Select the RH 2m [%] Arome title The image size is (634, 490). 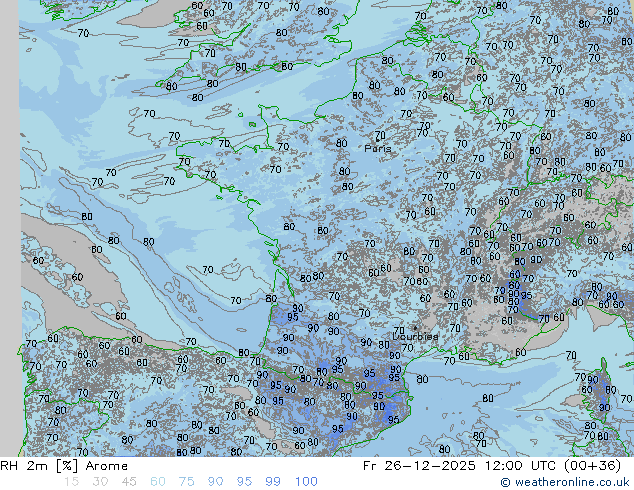coord(64,466)
